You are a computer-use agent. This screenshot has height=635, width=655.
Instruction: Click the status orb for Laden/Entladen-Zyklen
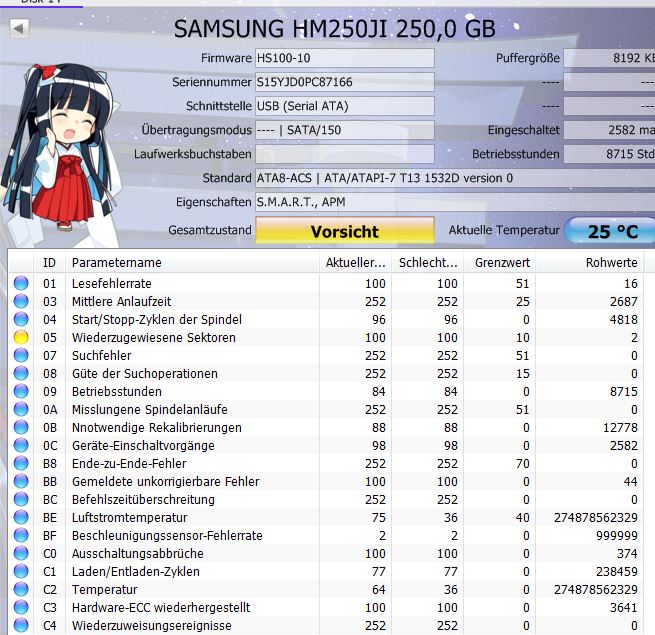[21, 571]
